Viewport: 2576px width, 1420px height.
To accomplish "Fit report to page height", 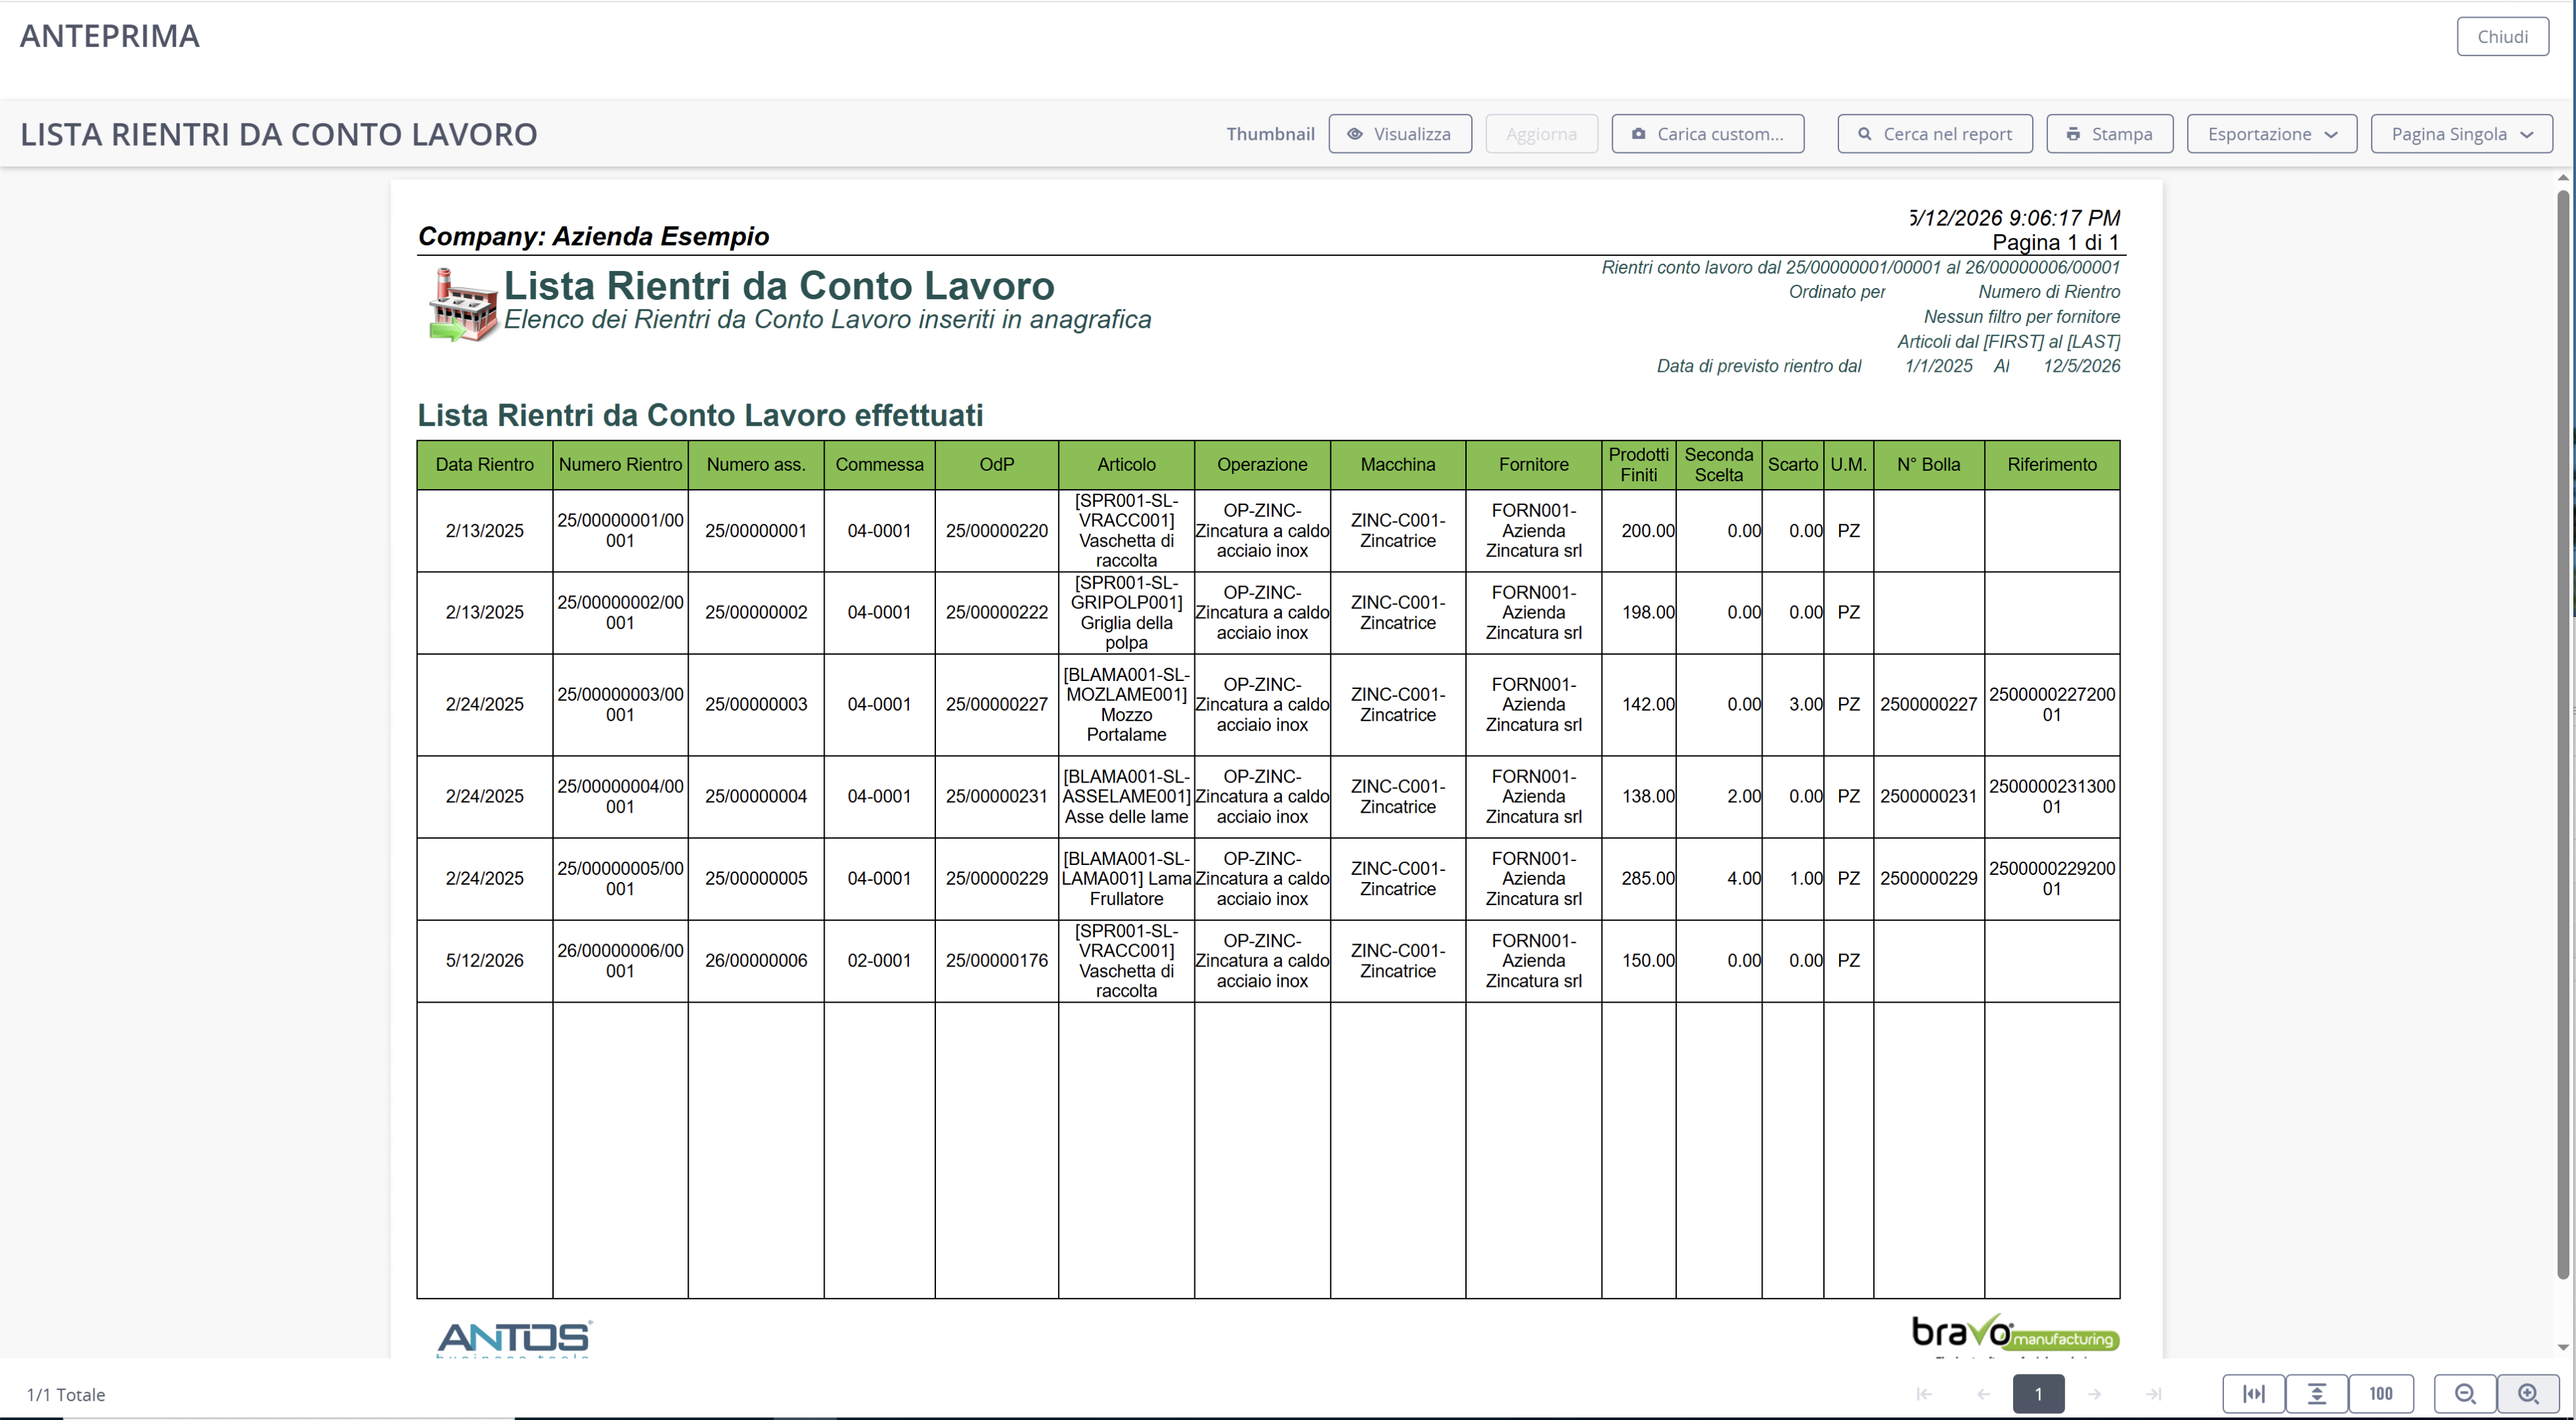I will [2317, 1394].
